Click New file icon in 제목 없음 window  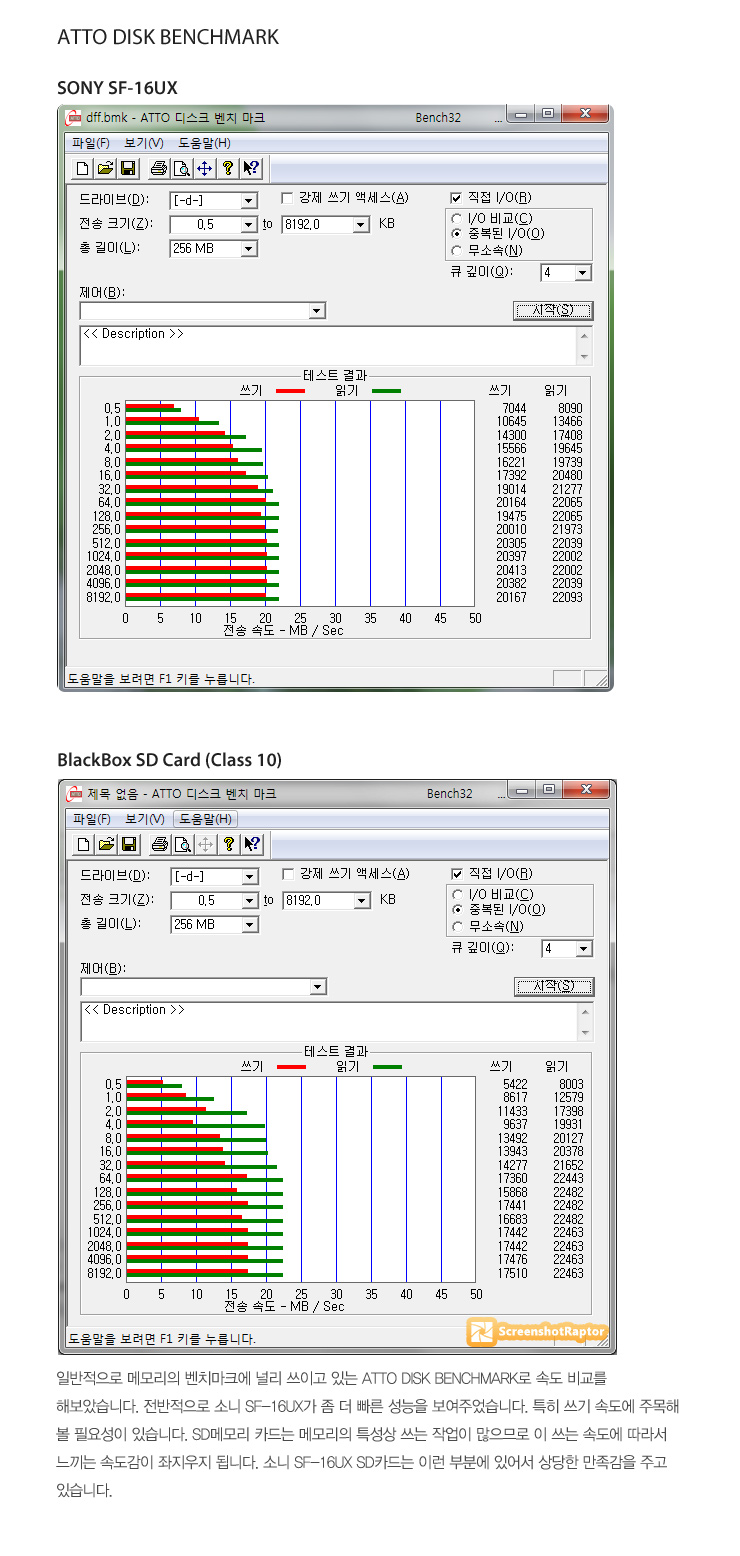pos(85,844)
